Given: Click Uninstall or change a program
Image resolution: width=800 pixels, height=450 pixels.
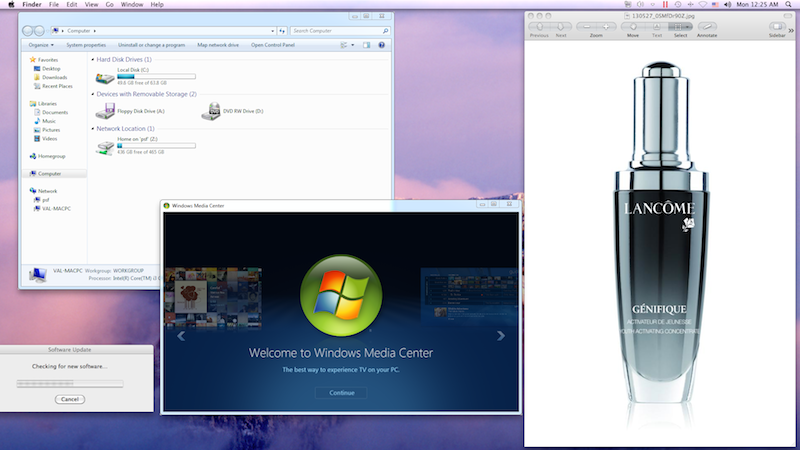Looking at the screenshot, I should point(152,45).
